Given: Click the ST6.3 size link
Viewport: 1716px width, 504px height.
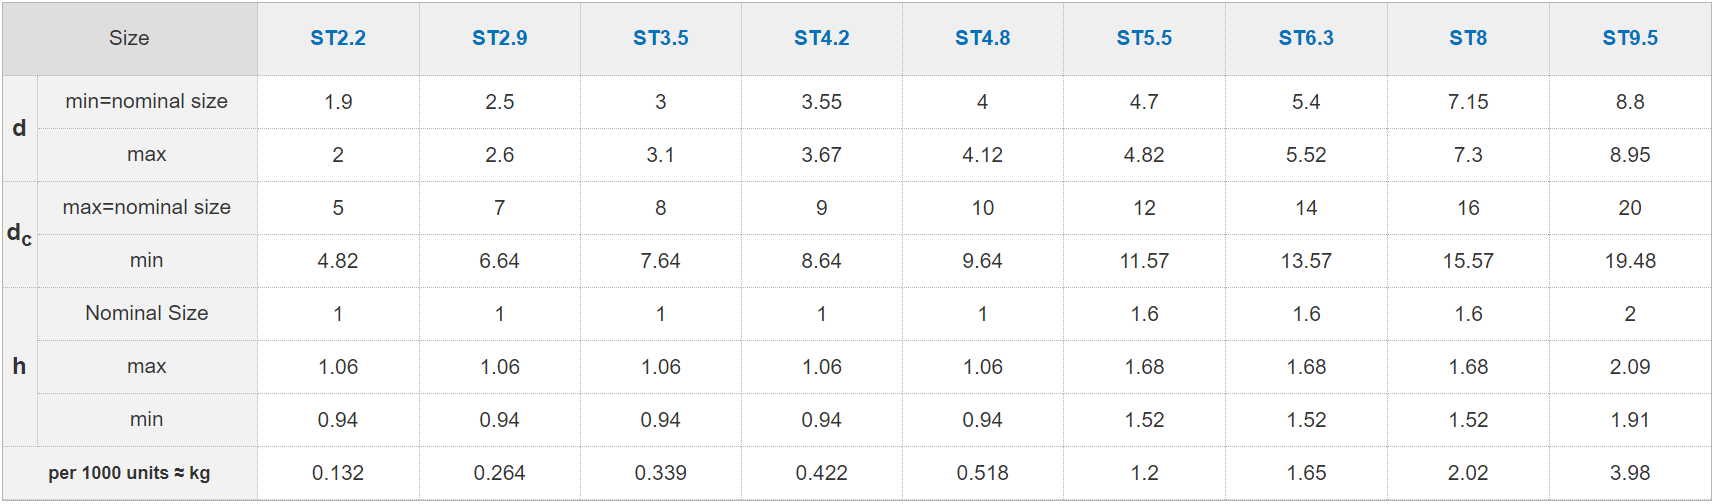Looking at the screenshot, I should pyautogui.click(x=1306, y=38).
